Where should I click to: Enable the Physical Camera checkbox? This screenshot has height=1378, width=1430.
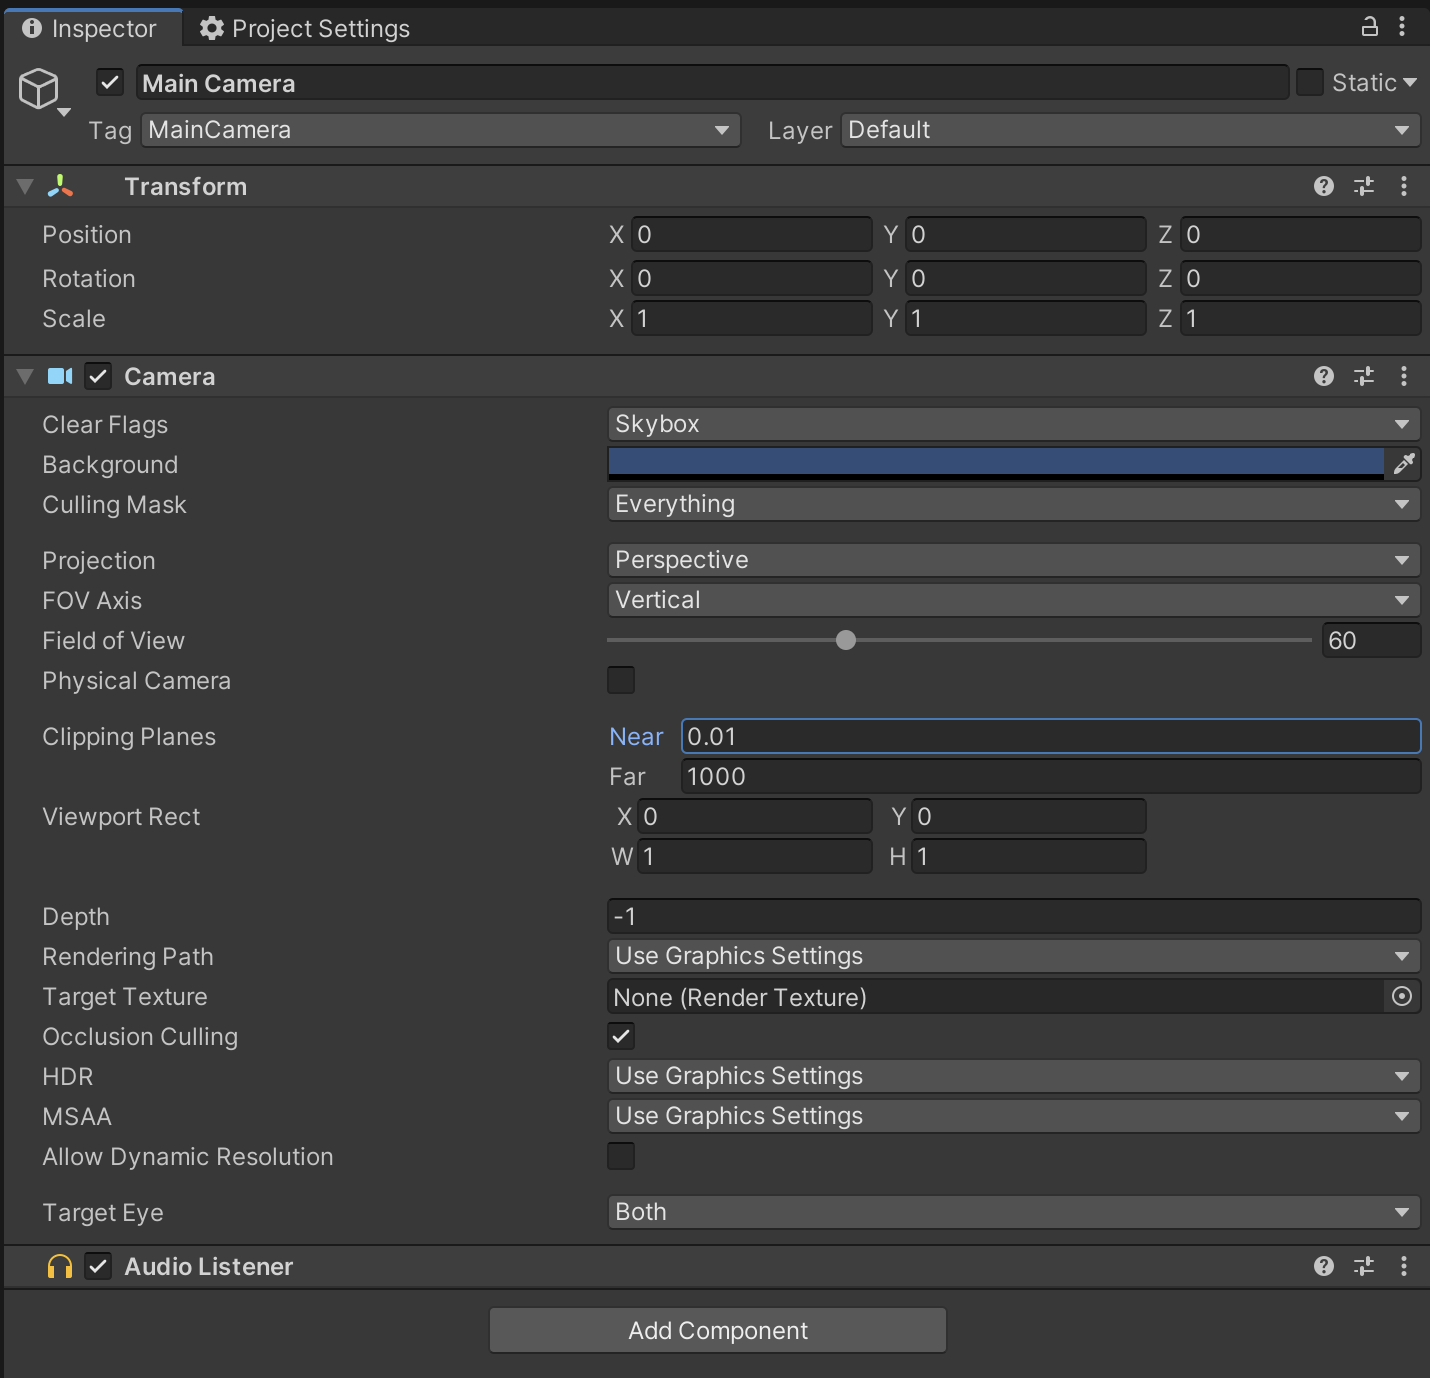620,680
